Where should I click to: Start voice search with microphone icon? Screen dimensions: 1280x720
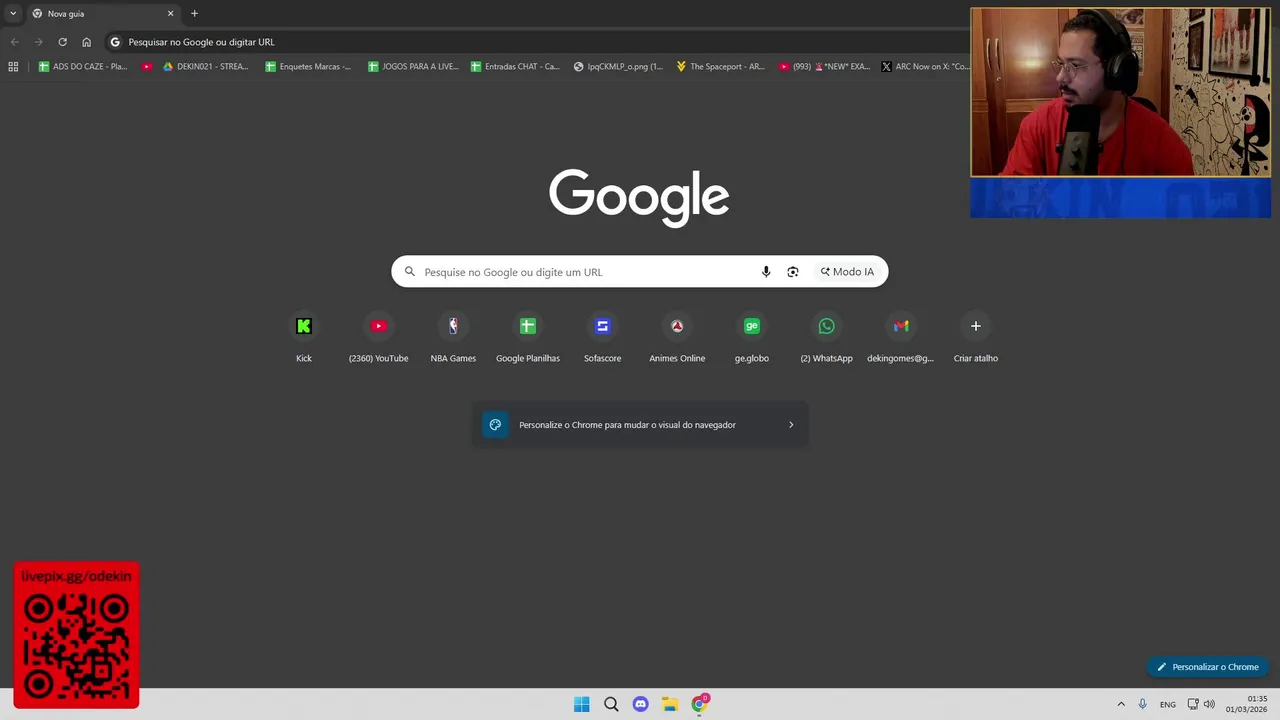(x=766, y=272)
